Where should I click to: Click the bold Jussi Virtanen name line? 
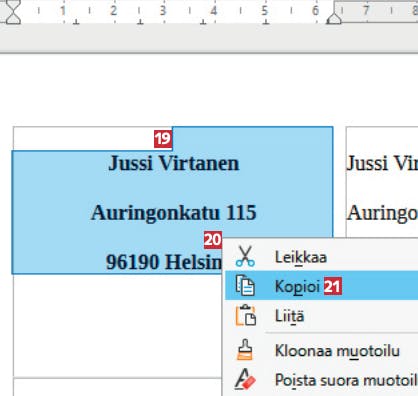174,163
